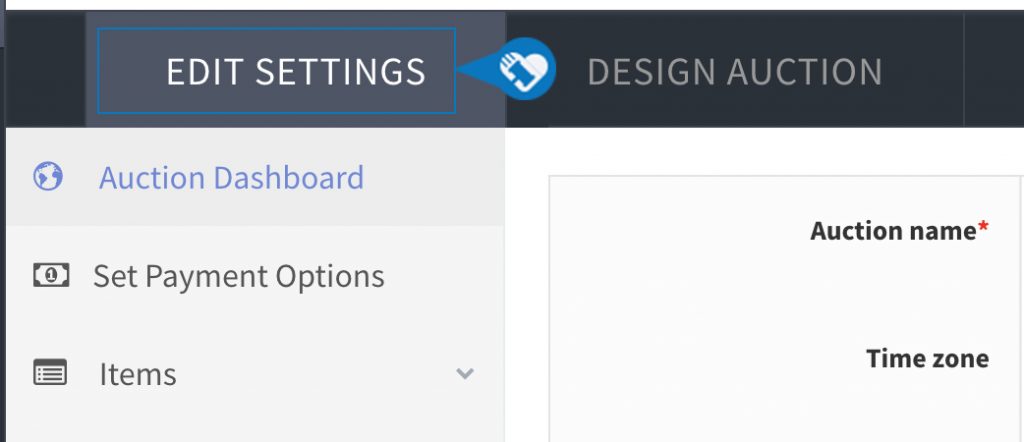Click the dollar bill payment icon
This screenshot has height=442, width=1024.
pyautogui.click(x=51, y=275)
